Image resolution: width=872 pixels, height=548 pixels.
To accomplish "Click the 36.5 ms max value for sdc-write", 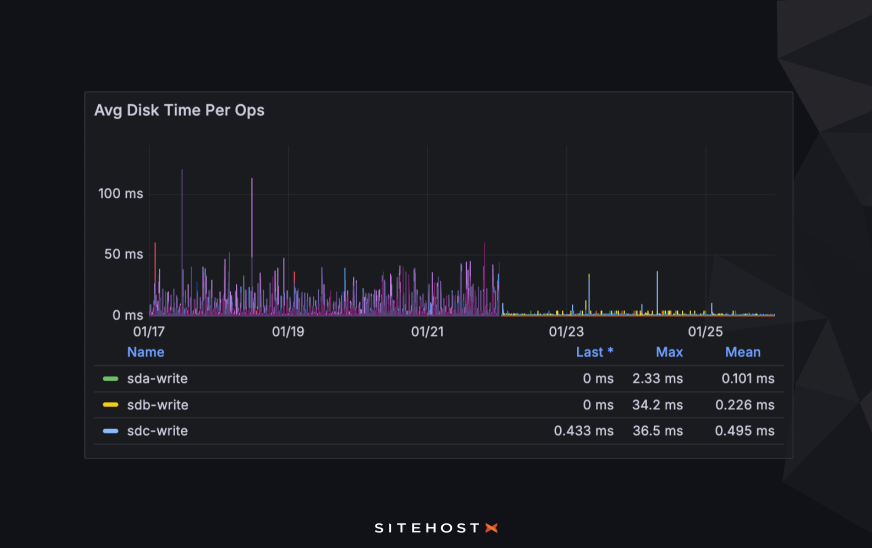I will (x=657, y=431).
